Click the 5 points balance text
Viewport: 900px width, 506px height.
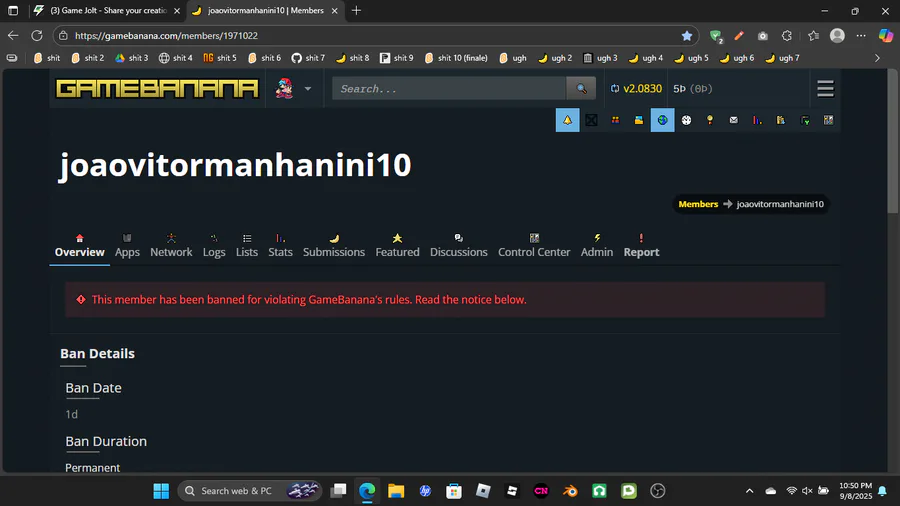tap(679, 88)
